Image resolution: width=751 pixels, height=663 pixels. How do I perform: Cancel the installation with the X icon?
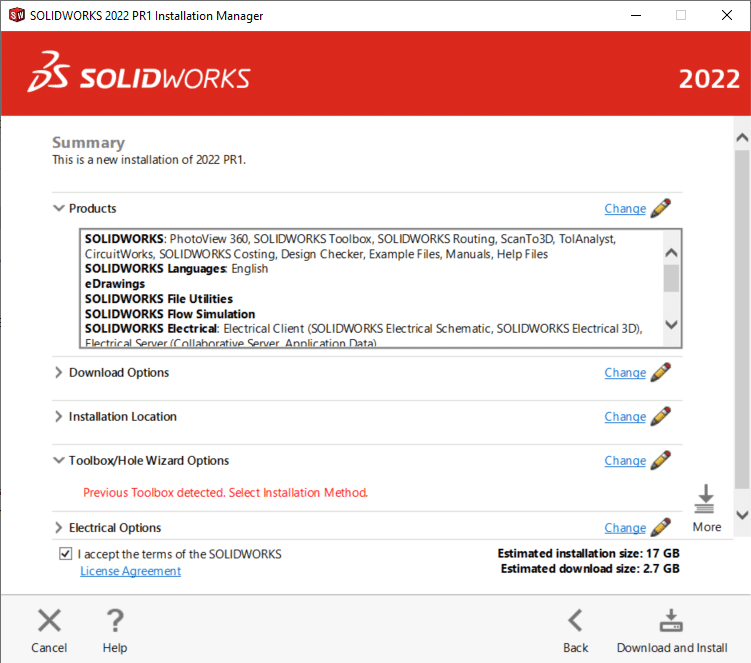(x=49, y=621)
